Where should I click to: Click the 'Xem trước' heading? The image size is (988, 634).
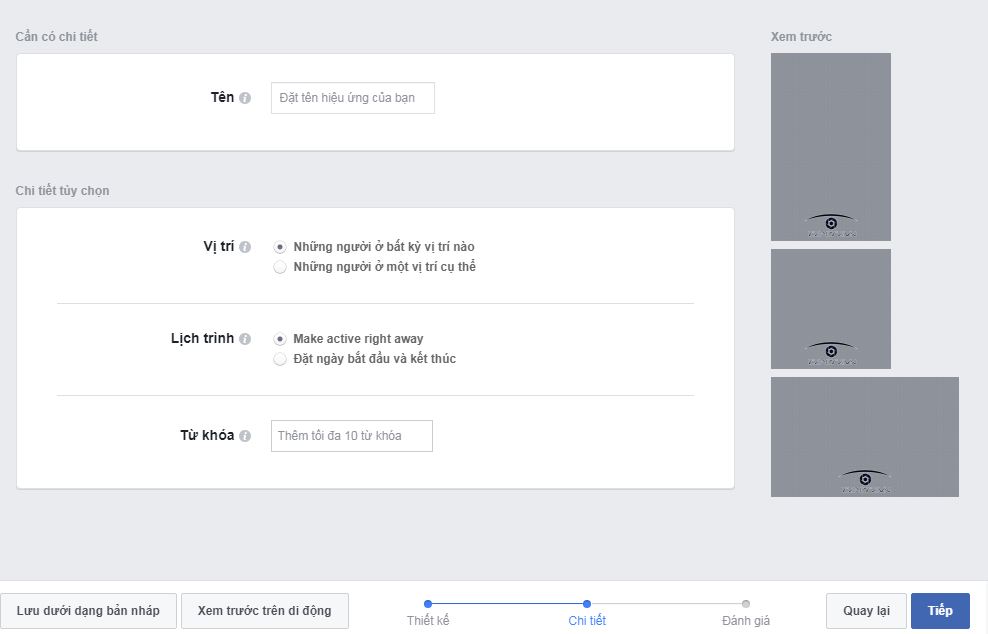(801, 37)
